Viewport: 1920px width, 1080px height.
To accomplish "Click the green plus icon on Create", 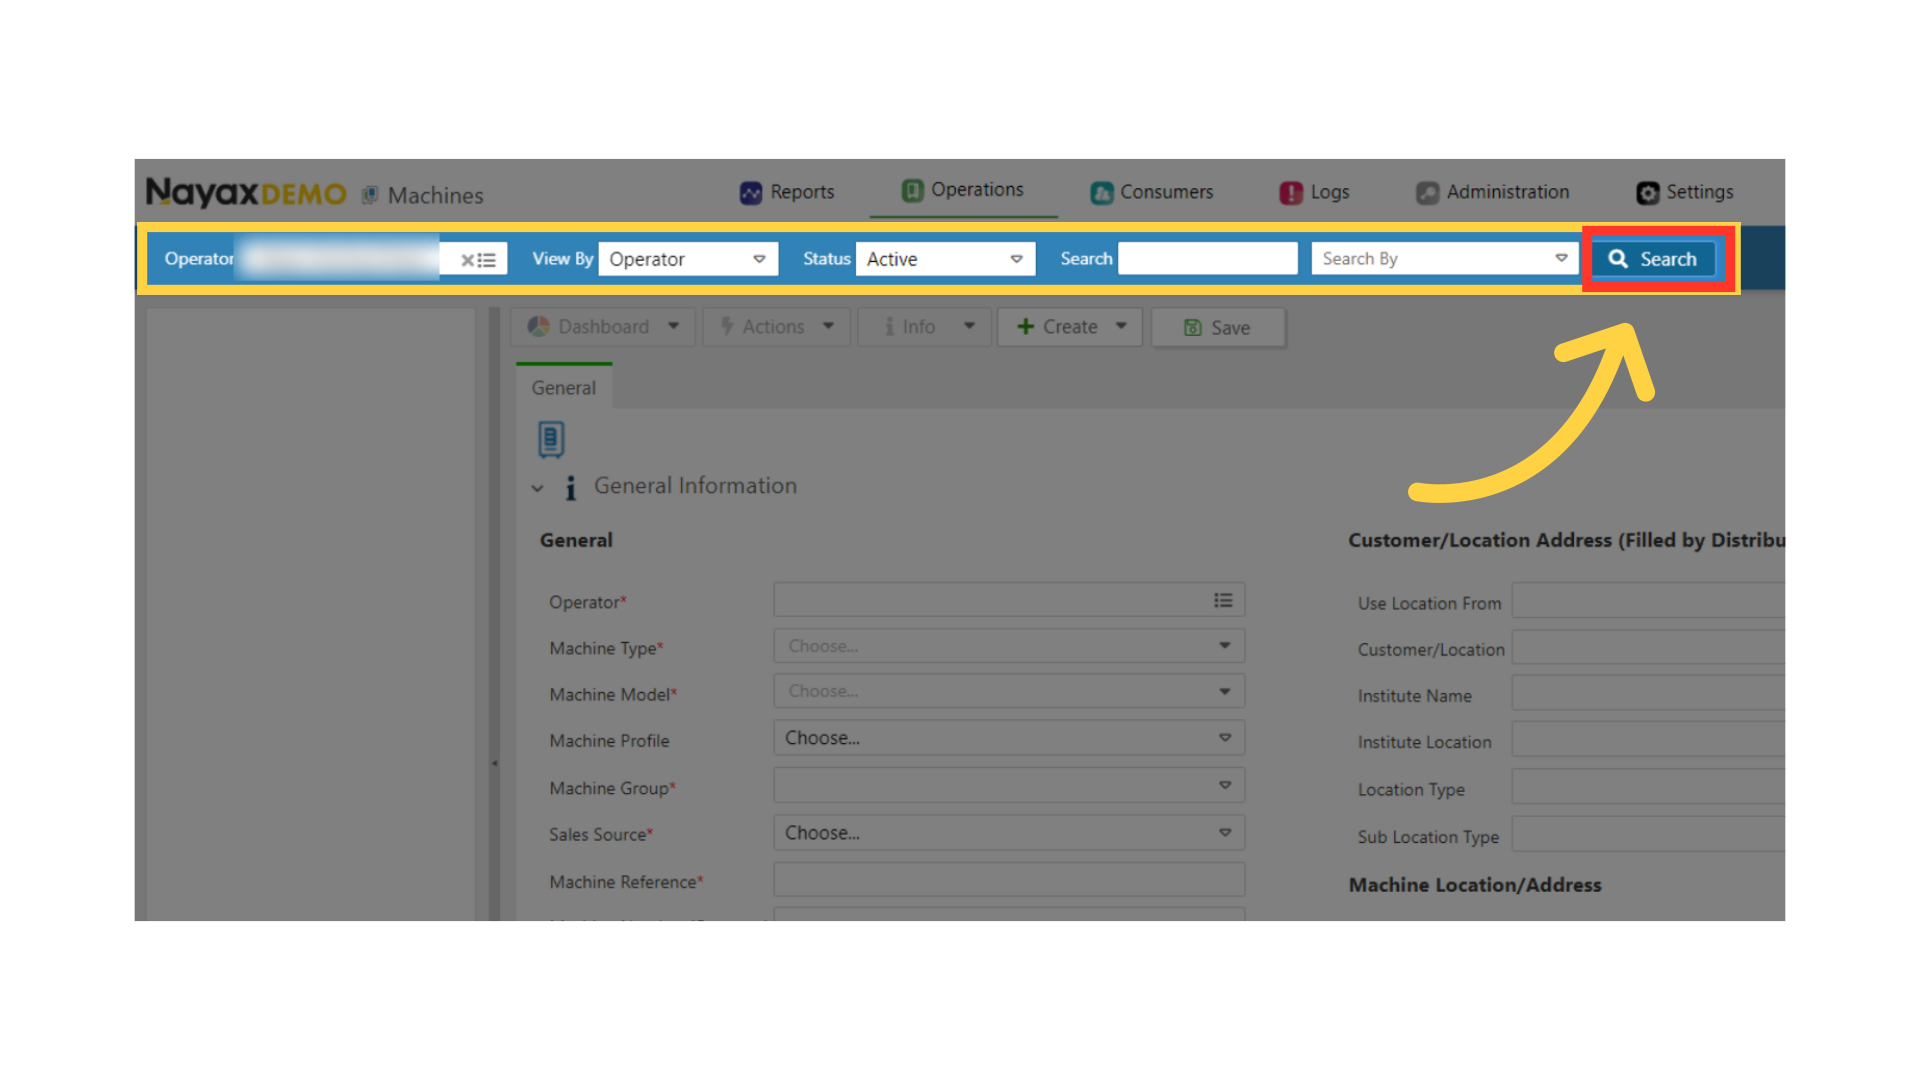I will pyautogui.click(x=1025, y=326).
